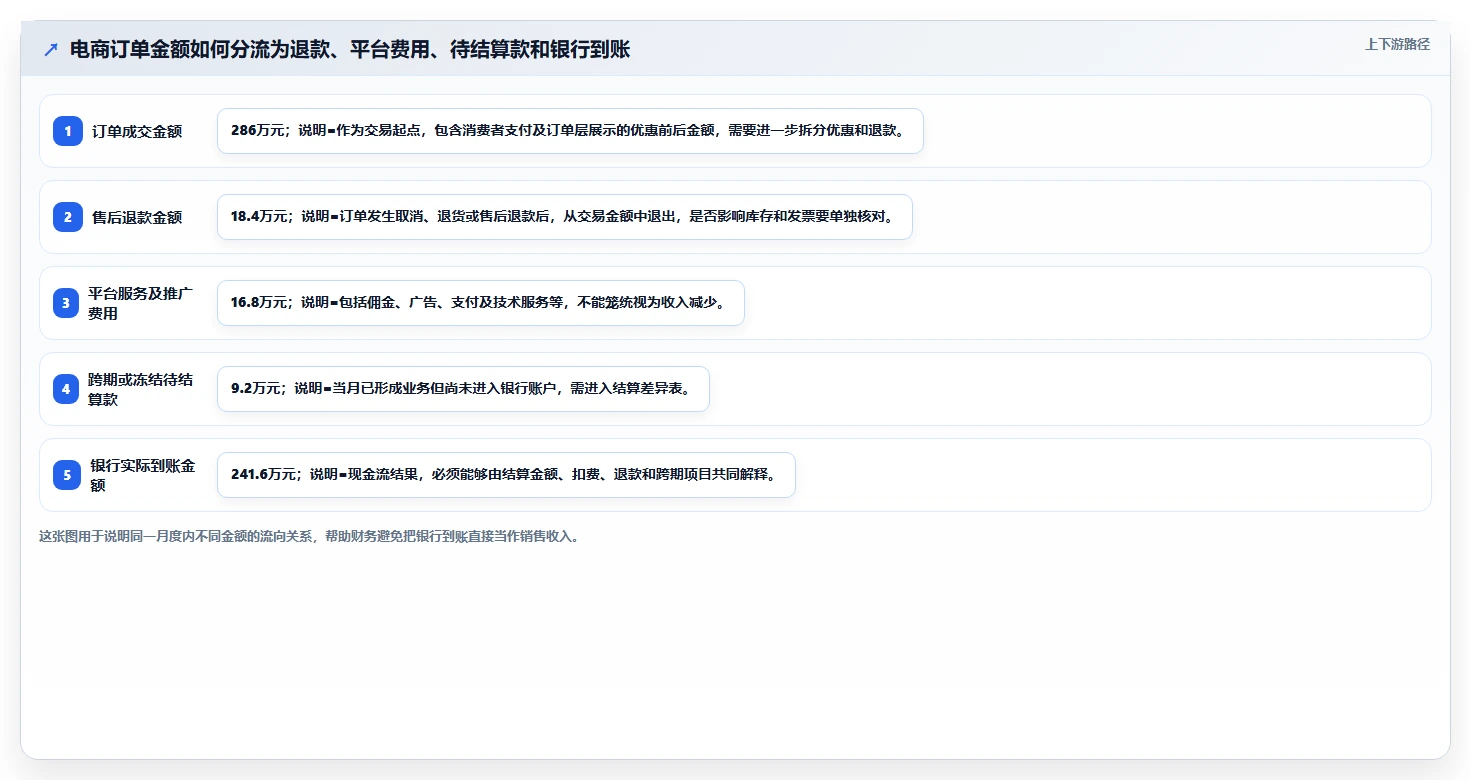1471x780 pixels.
Task: Click the arrow icon beside the title
Action: click(51, 49)
